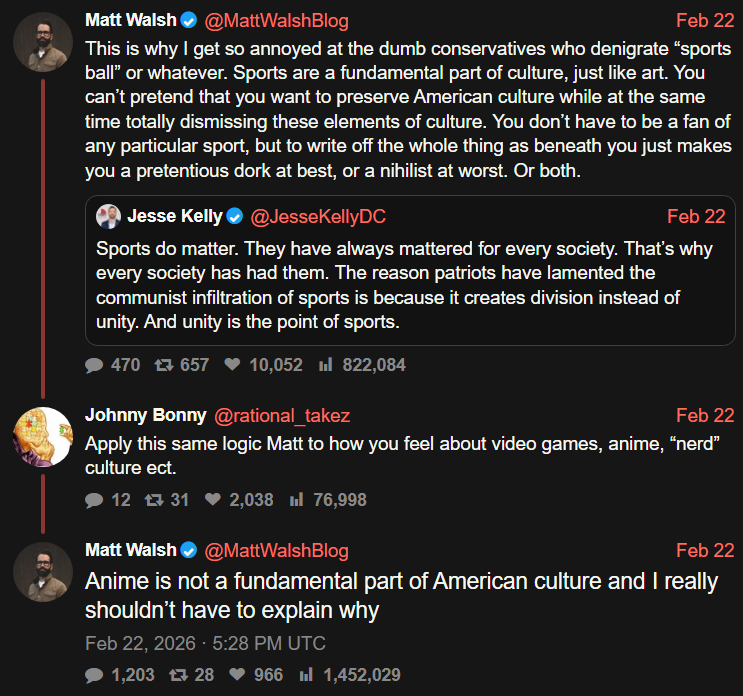
Task: Click Matt Walsh's avatar on the top tweet
Action: [x=42, y=42]
